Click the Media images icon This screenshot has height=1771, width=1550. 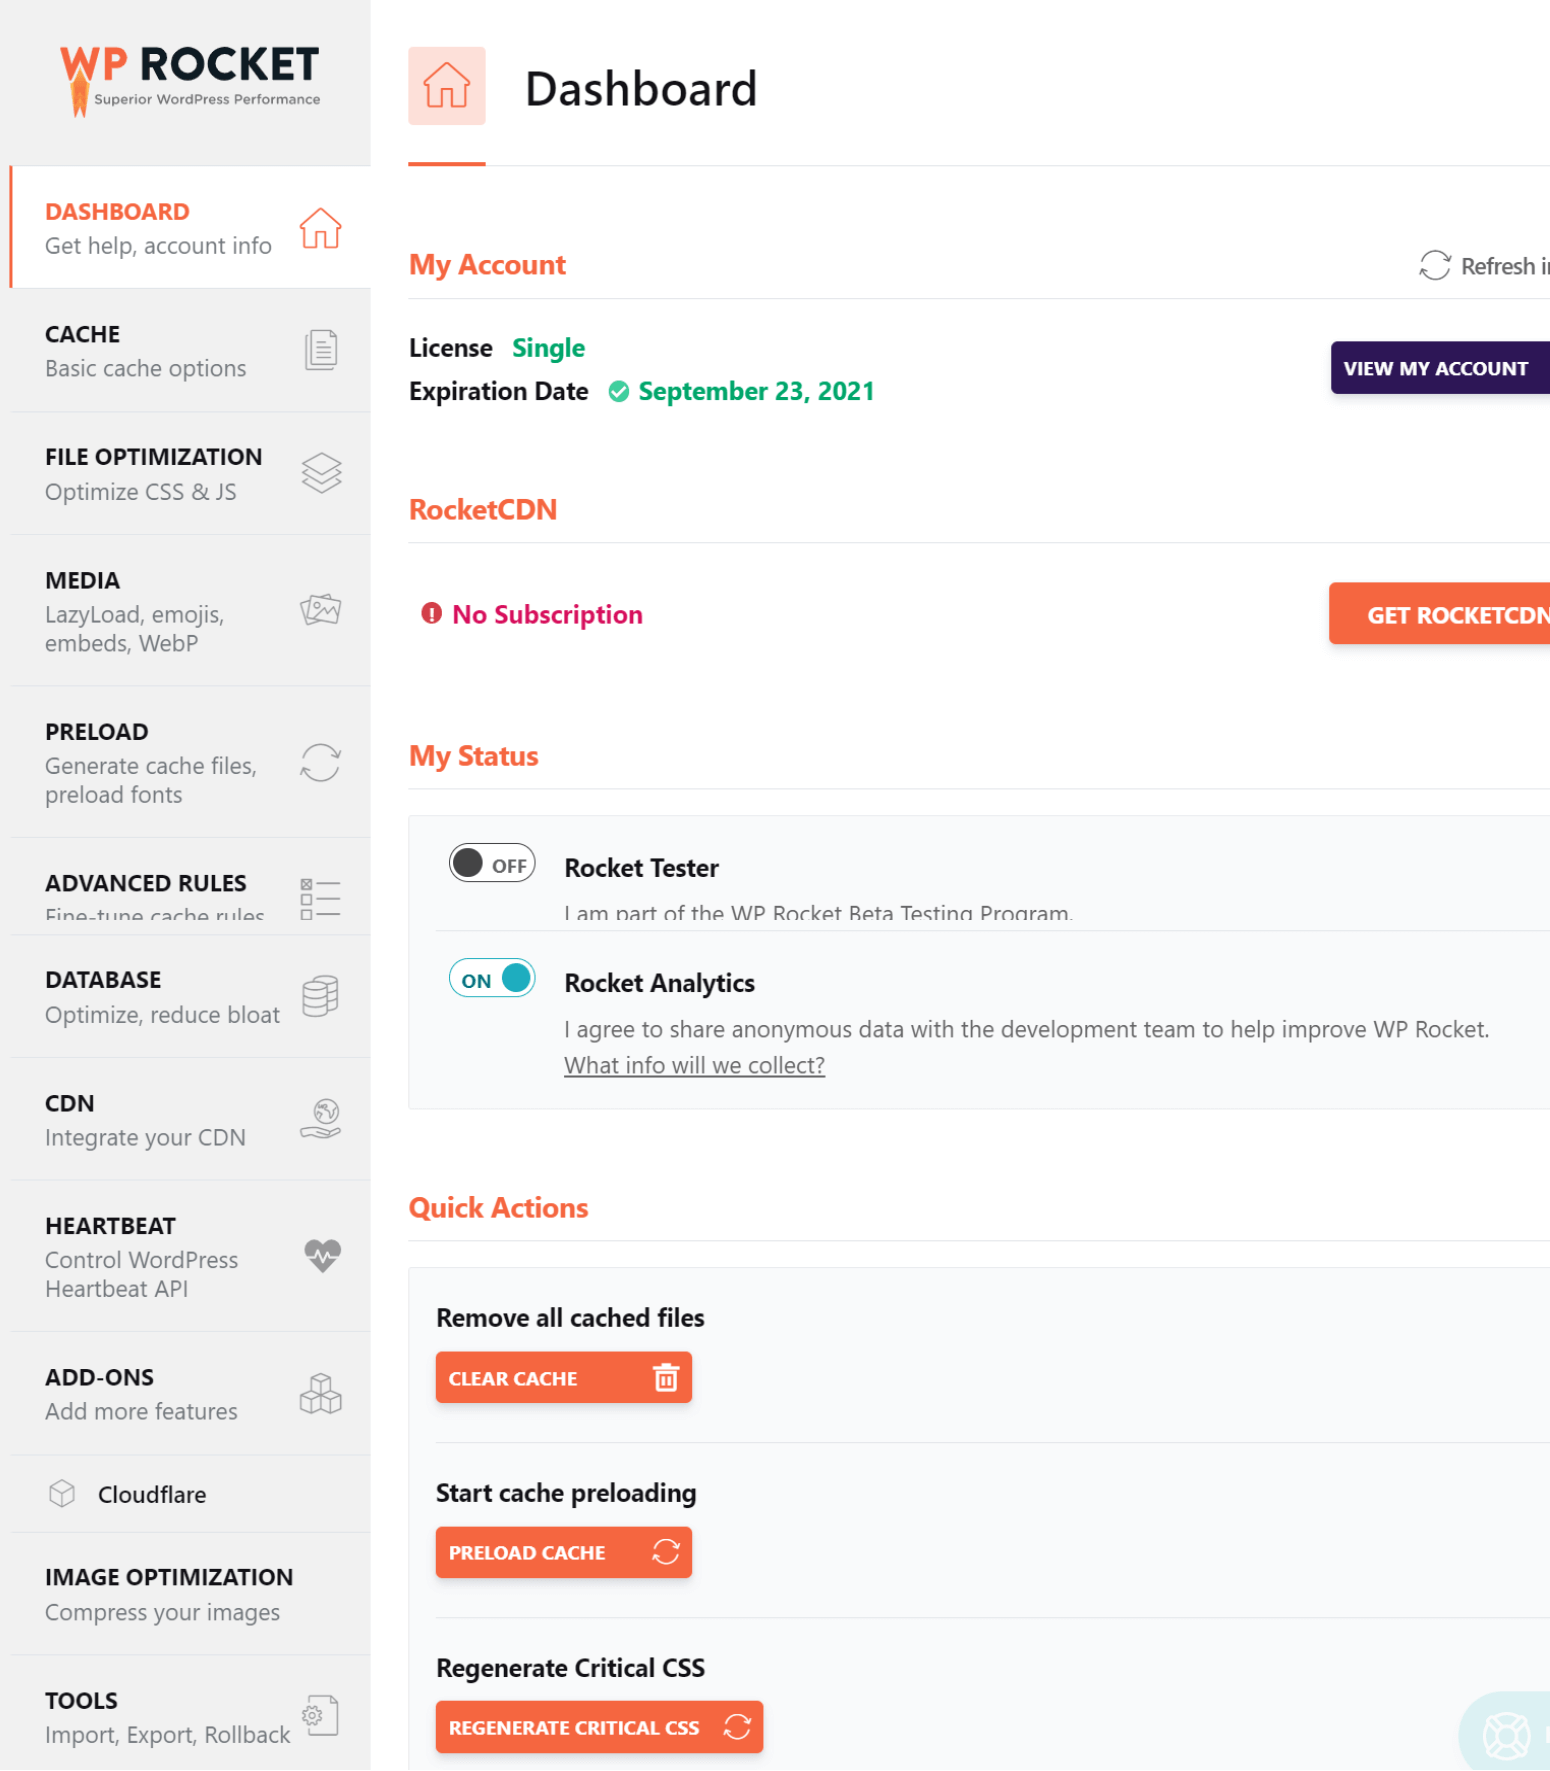pyautogui.click(x=321, y=609)
